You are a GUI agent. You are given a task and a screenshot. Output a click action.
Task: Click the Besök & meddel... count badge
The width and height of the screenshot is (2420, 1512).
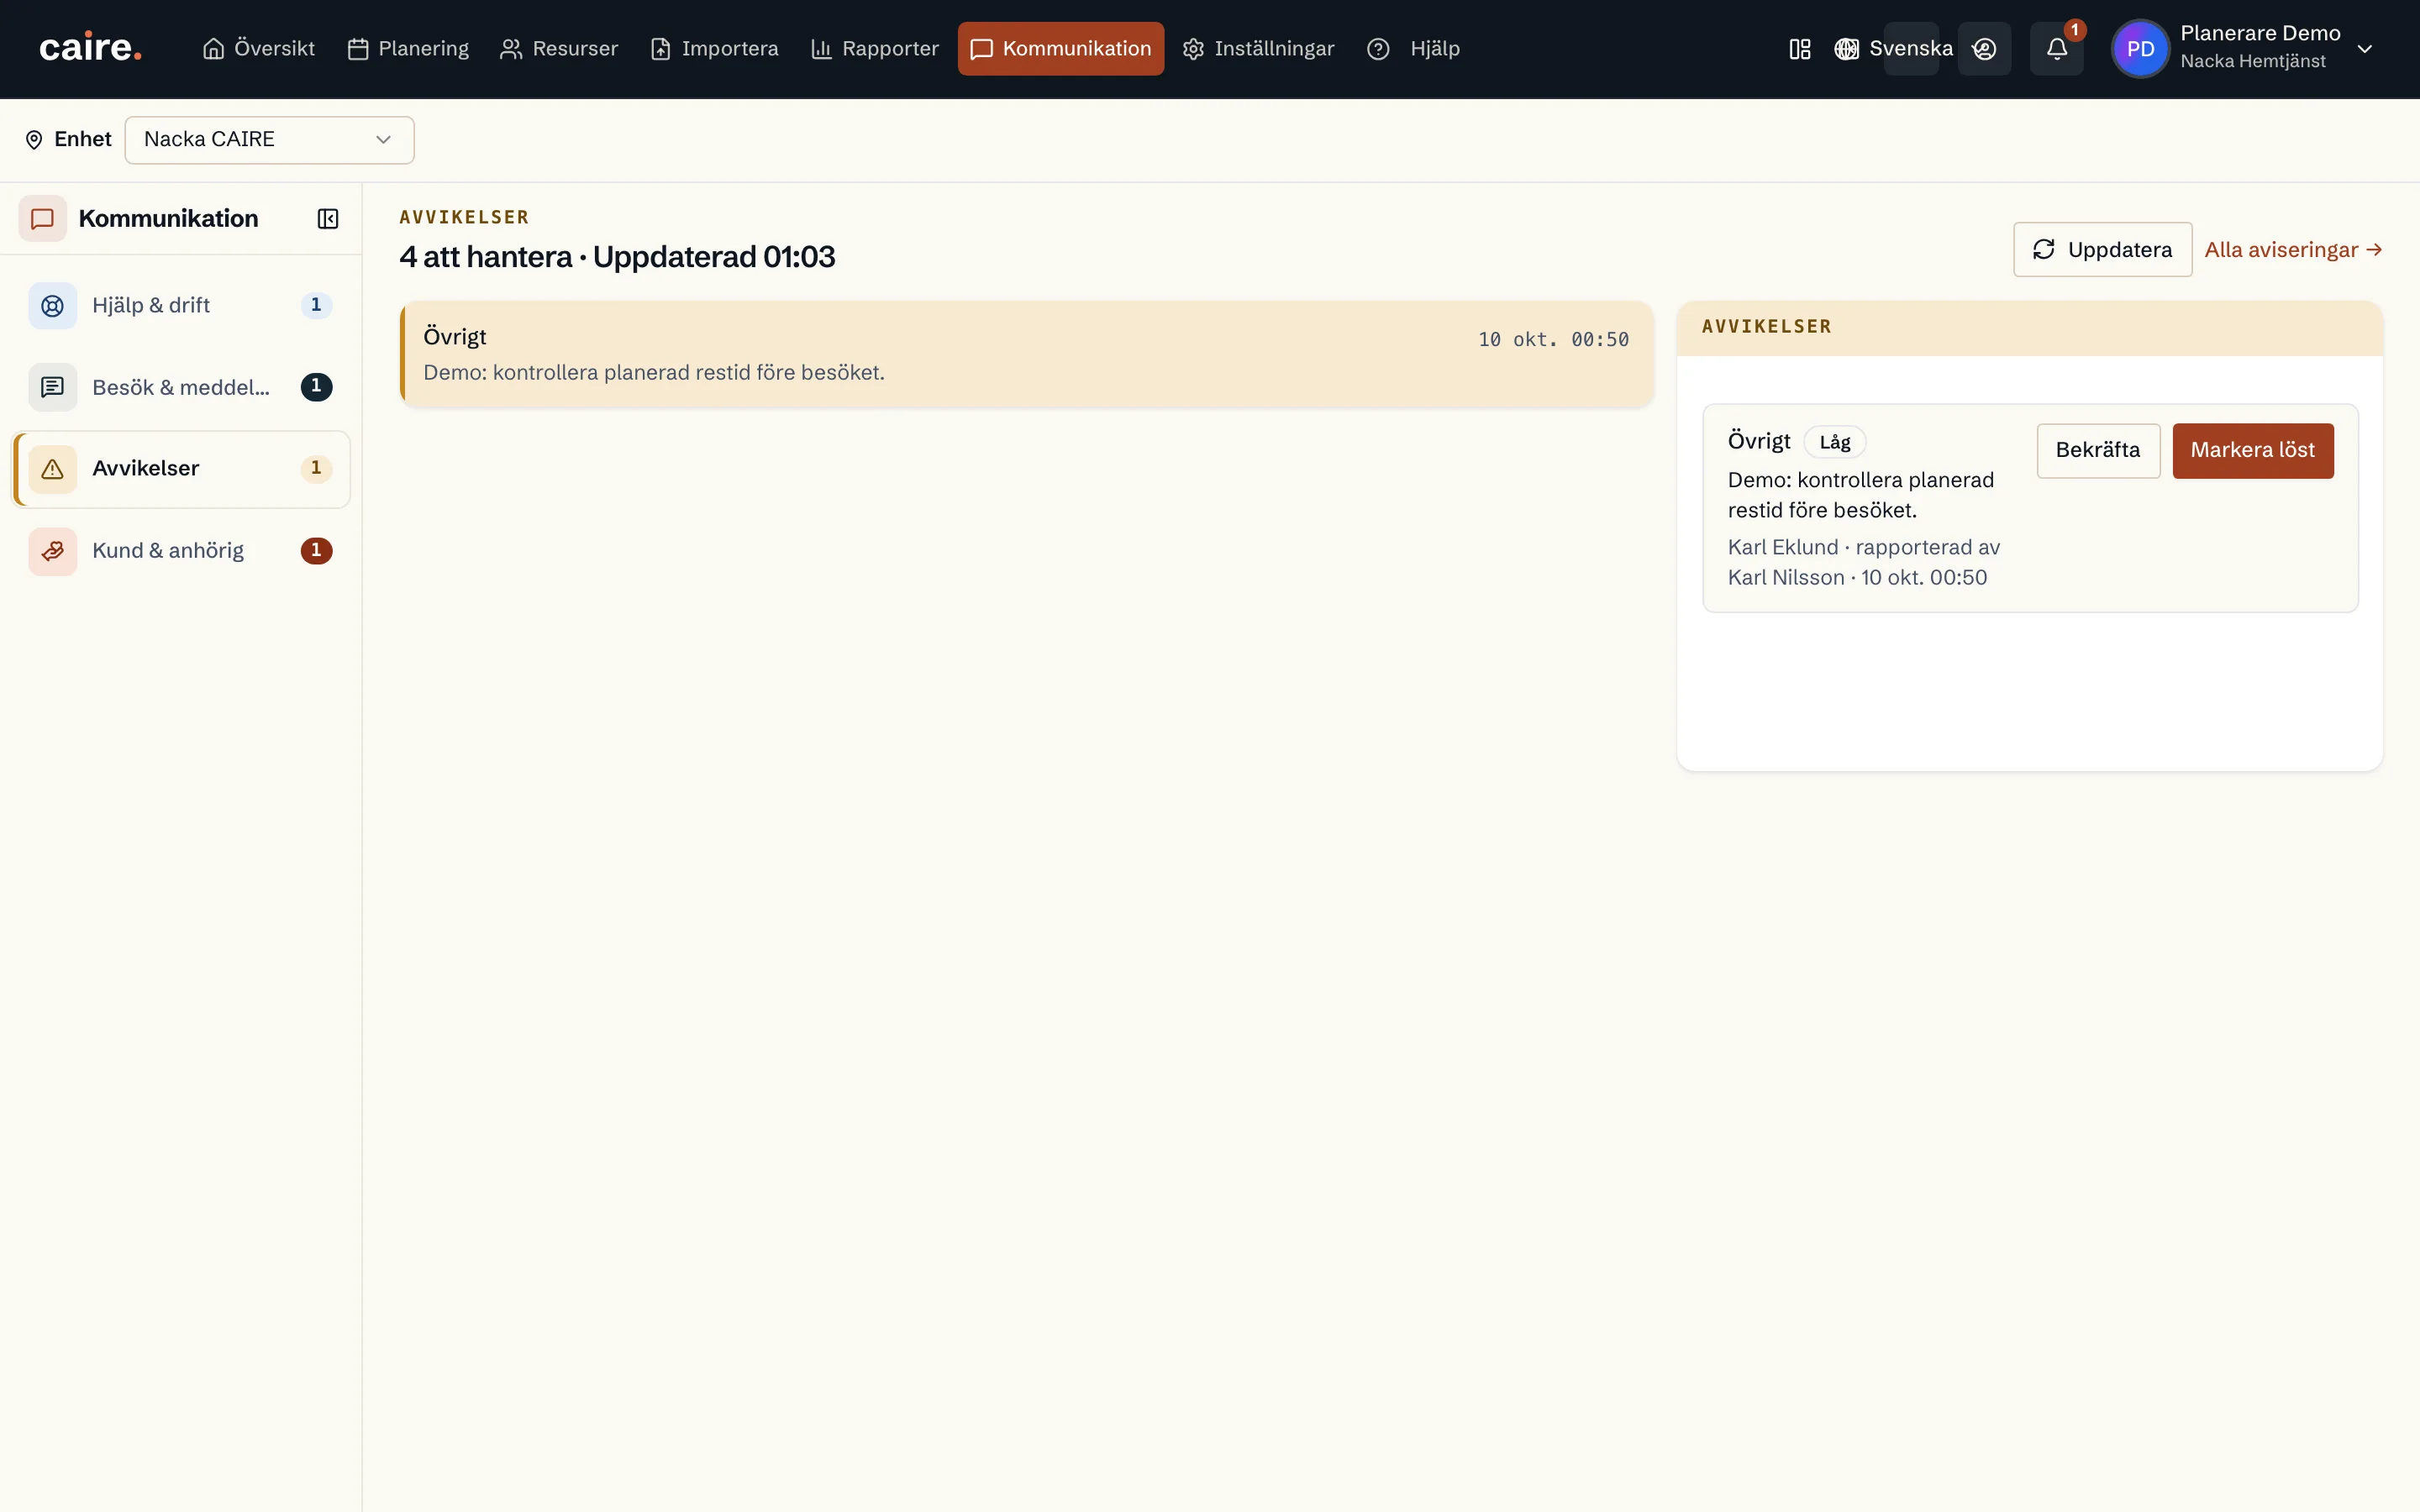tap(316, 387)
